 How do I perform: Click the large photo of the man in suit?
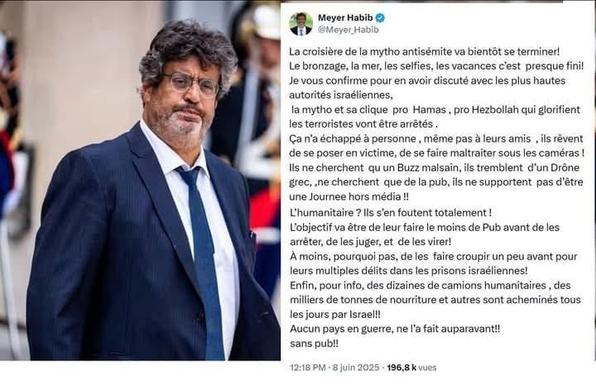point(140,182)
